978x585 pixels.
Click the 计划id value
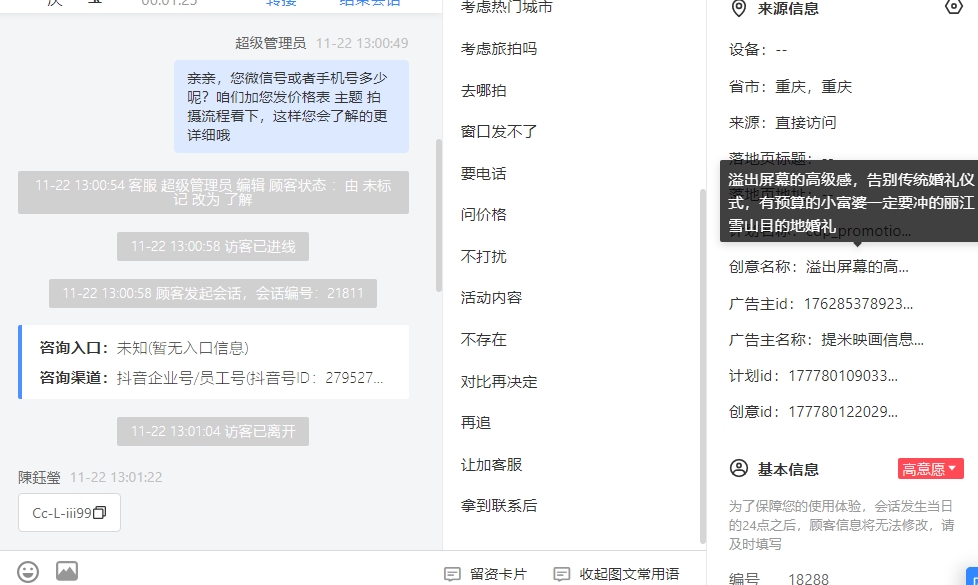(843, 376)
